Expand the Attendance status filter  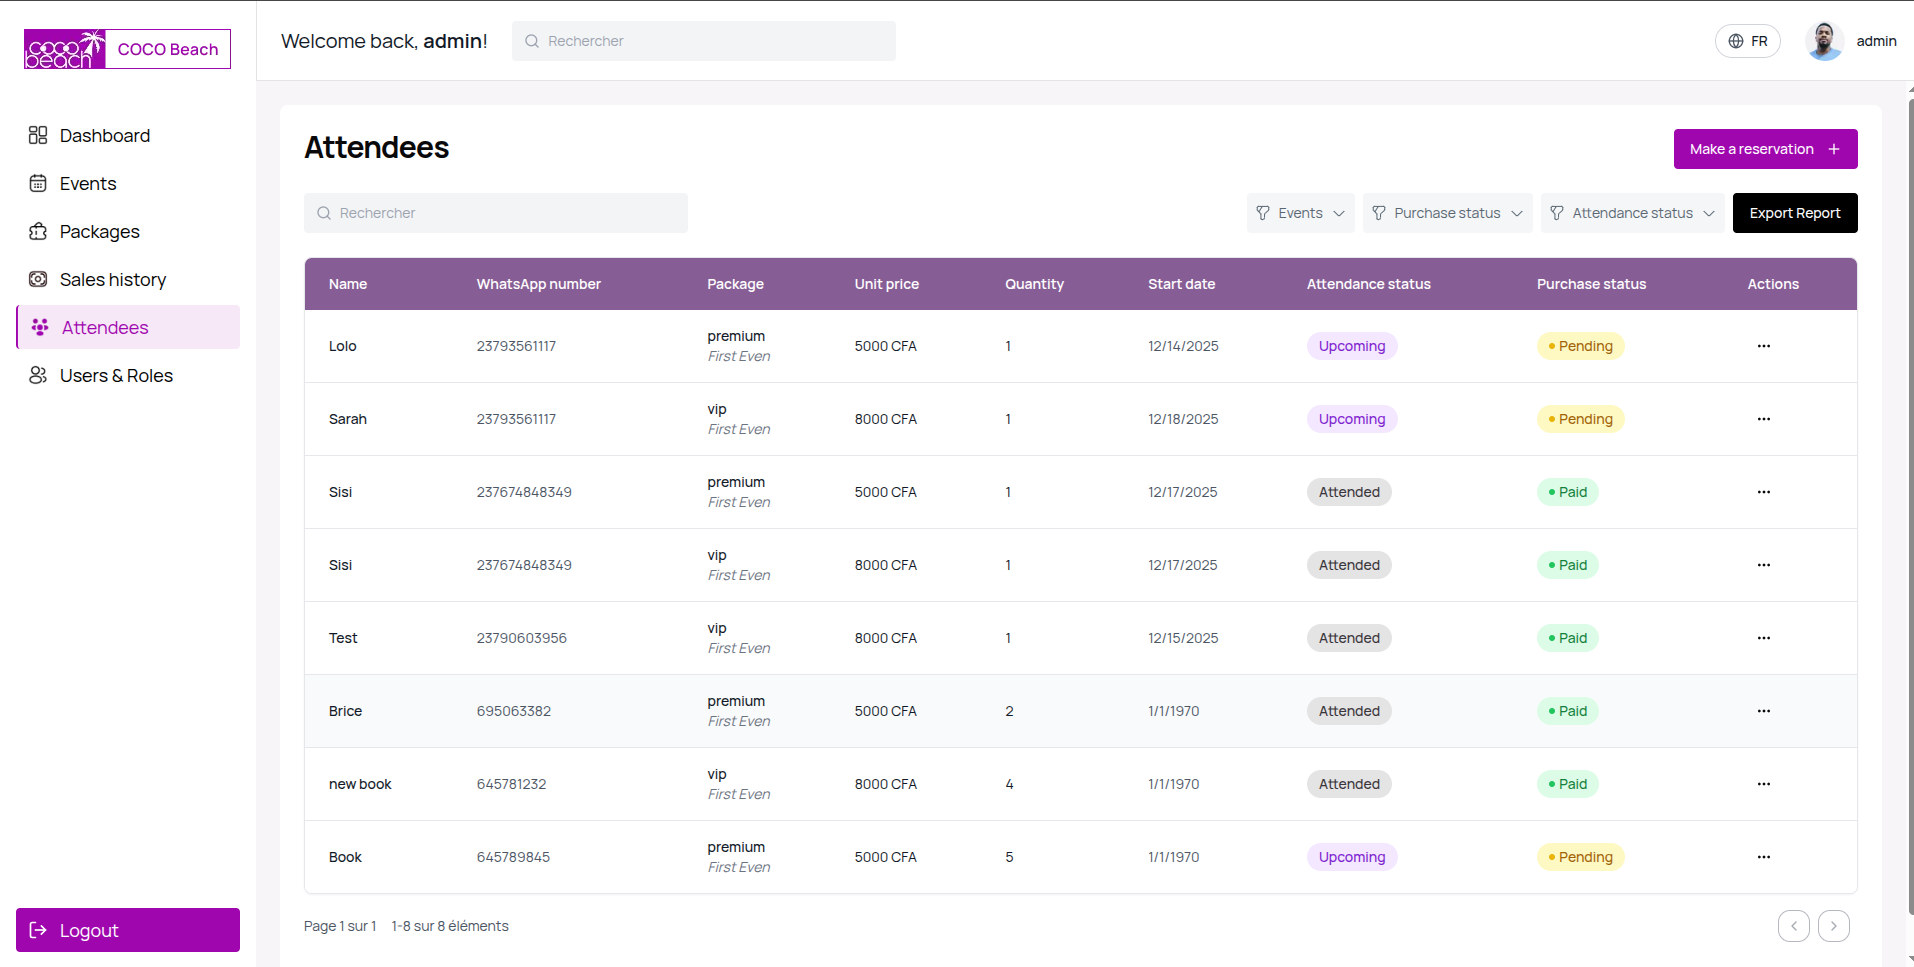[1632, 213]
